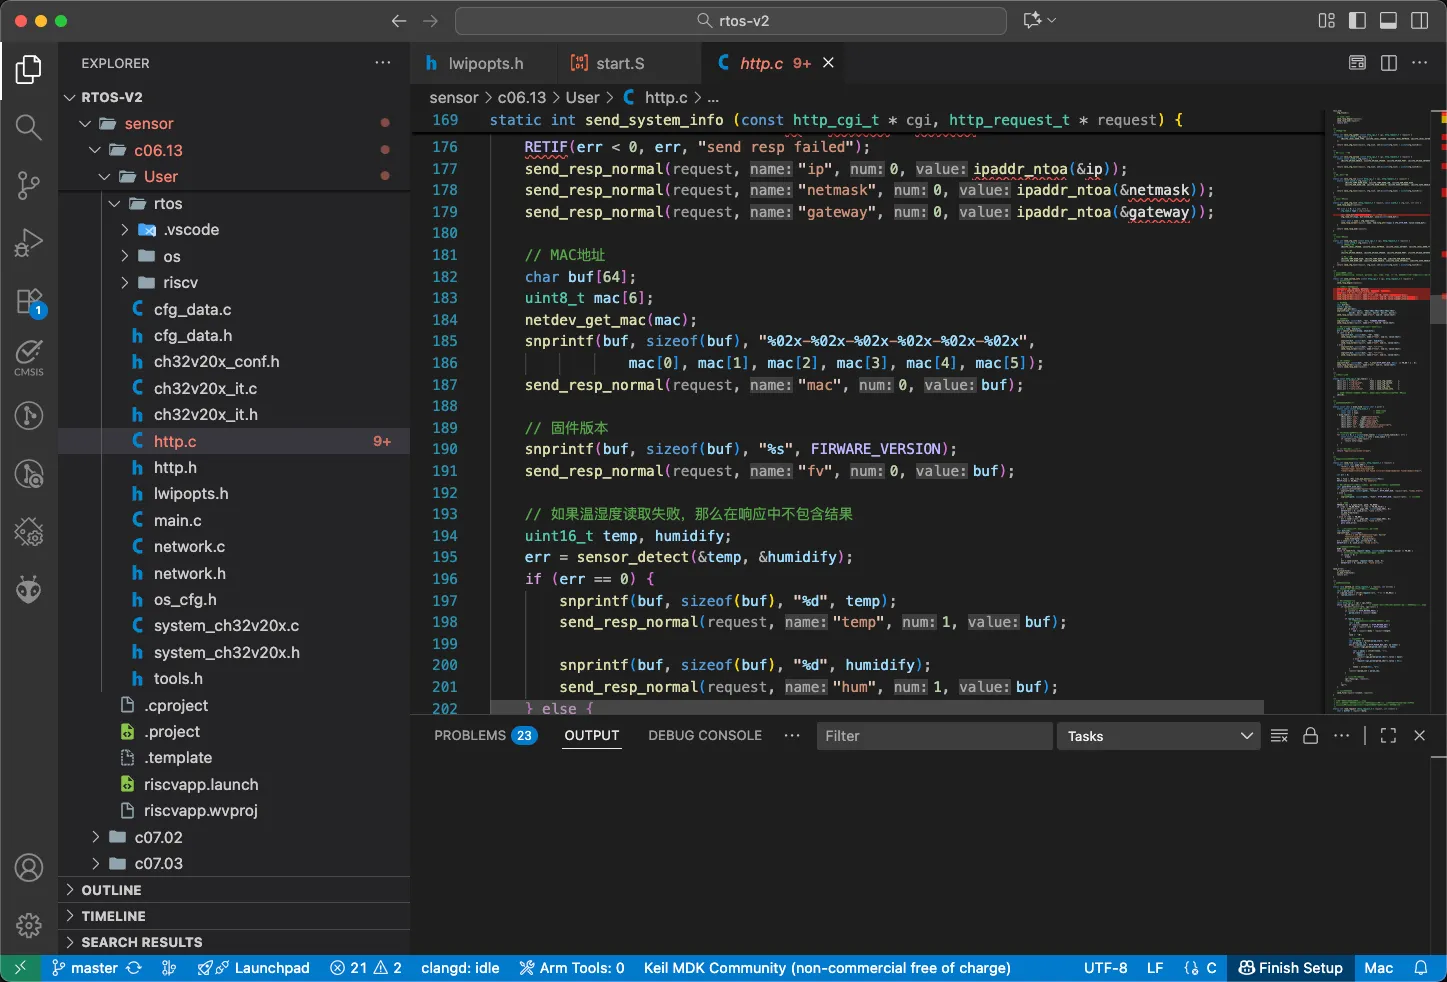Viewport: 1447px width, 982px height.
Task: Expand the c07.02 folder
Action: [x=158, y=837]
